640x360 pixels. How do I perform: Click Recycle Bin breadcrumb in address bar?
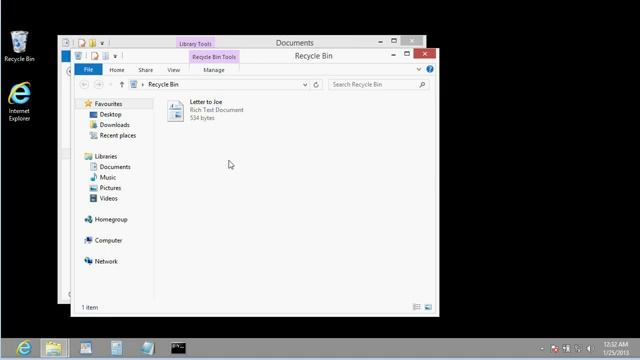coord(163,84)
